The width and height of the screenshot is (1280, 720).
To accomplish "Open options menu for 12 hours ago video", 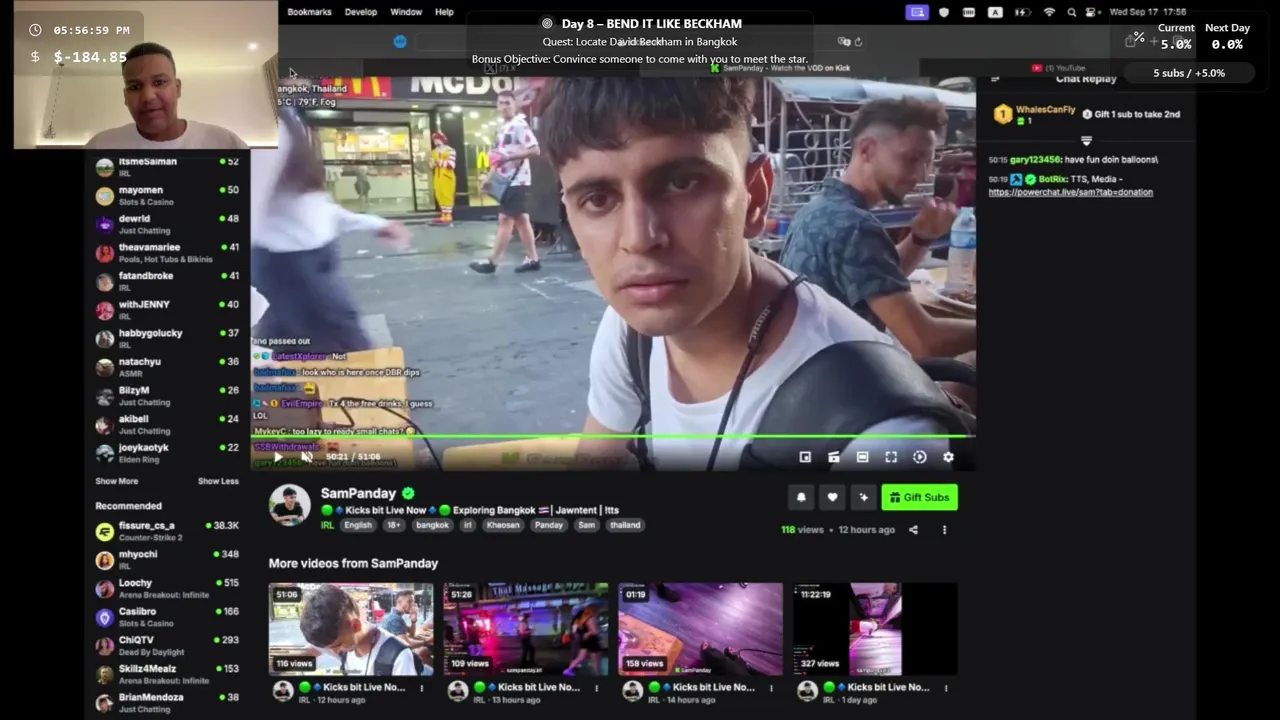I will point(421,688).
